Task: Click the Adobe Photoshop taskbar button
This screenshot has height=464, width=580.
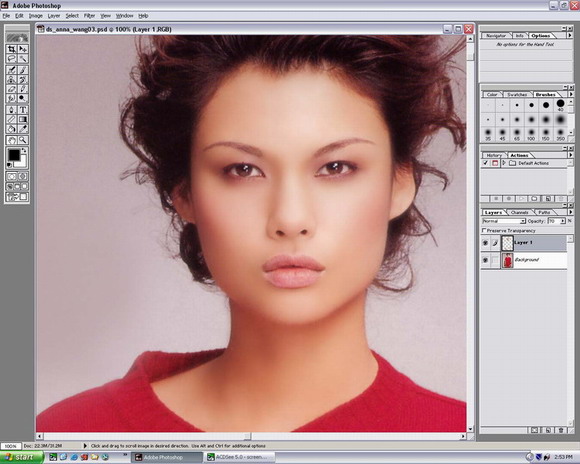Action: click(x=167, y=457)
